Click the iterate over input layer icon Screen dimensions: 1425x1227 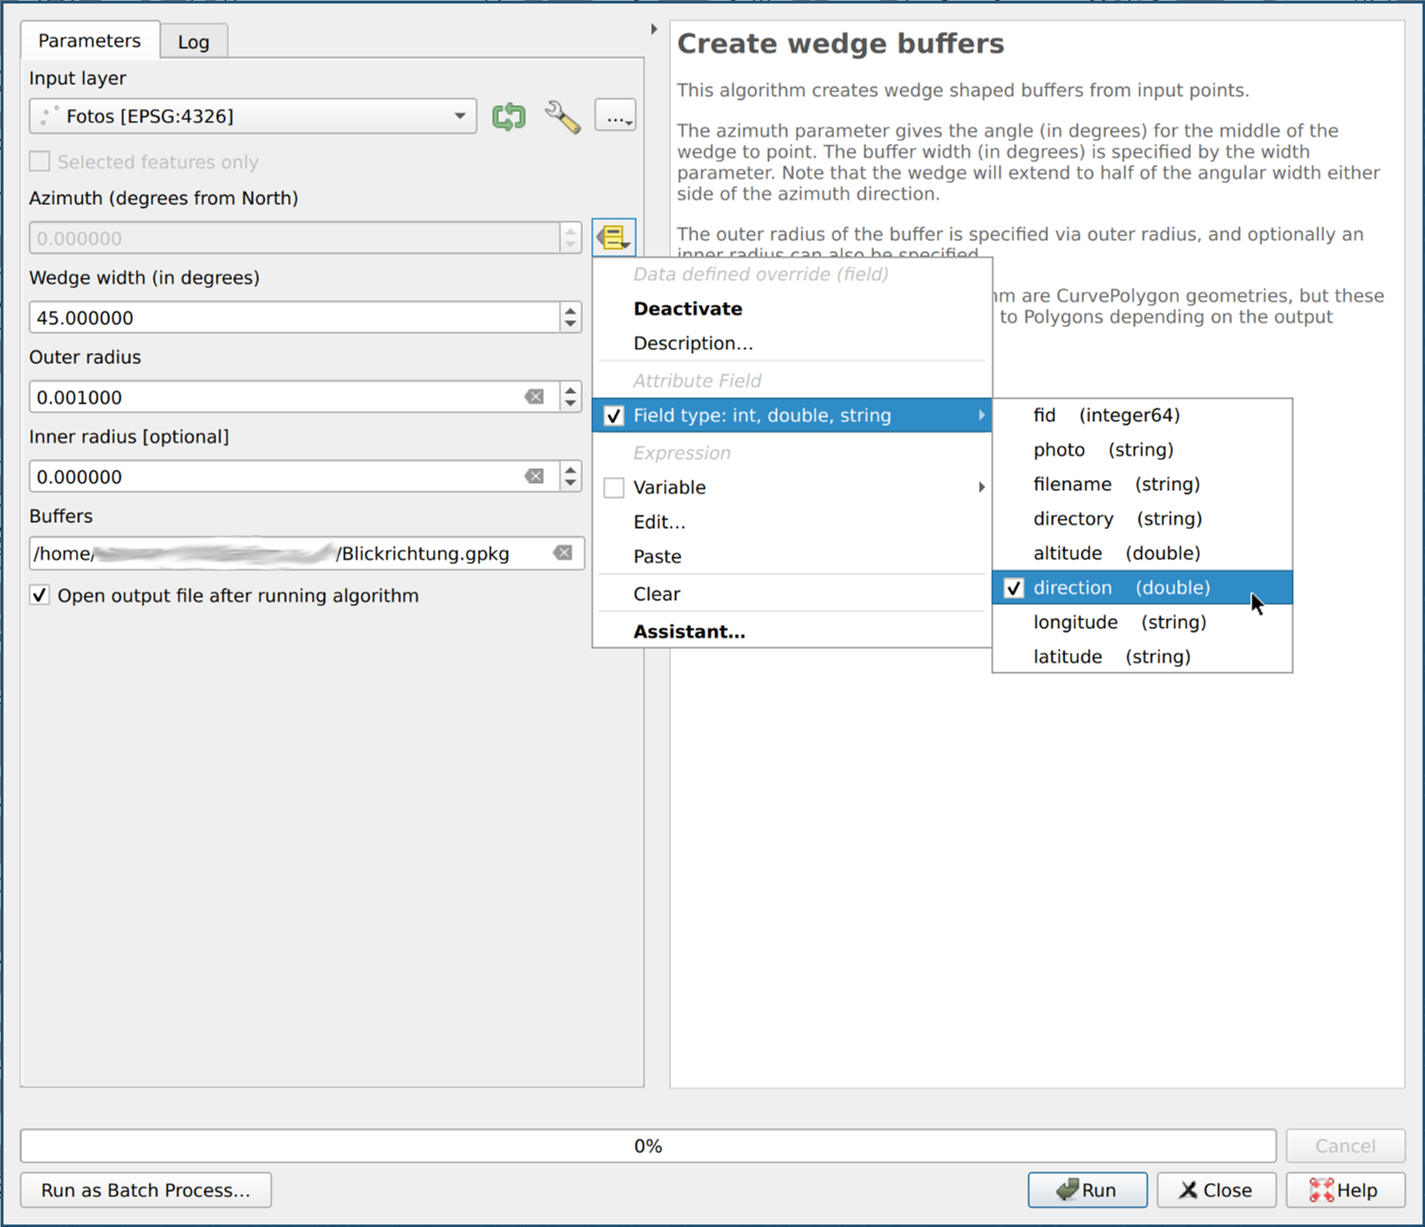pyautogui.click(x=509, y=116)
